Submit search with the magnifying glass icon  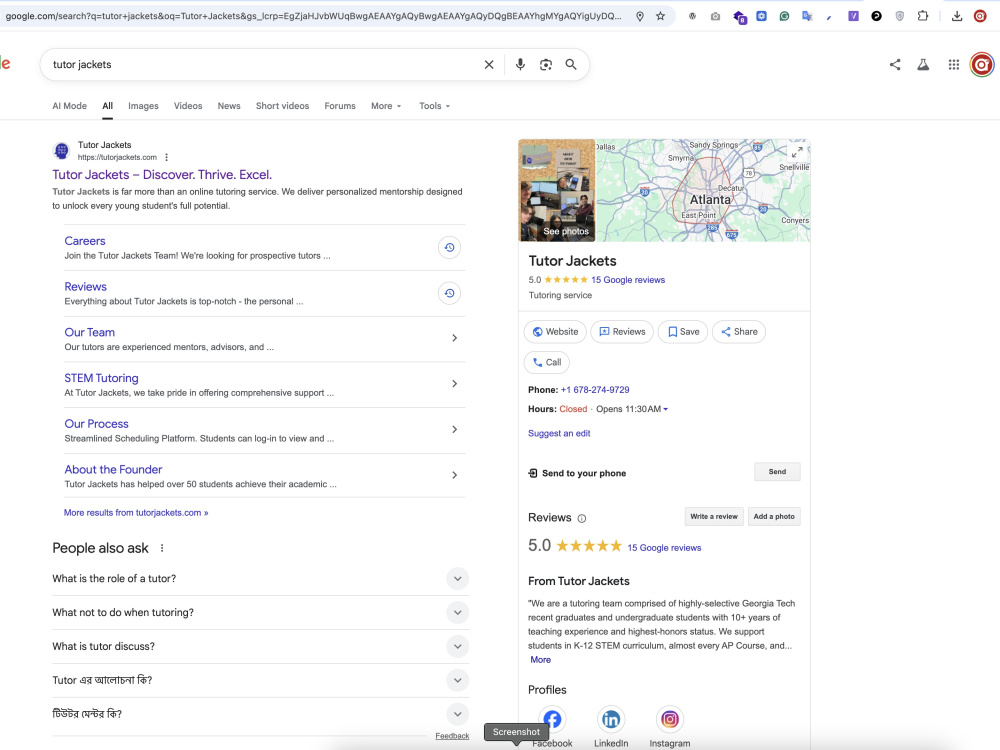tap(571, 64)
